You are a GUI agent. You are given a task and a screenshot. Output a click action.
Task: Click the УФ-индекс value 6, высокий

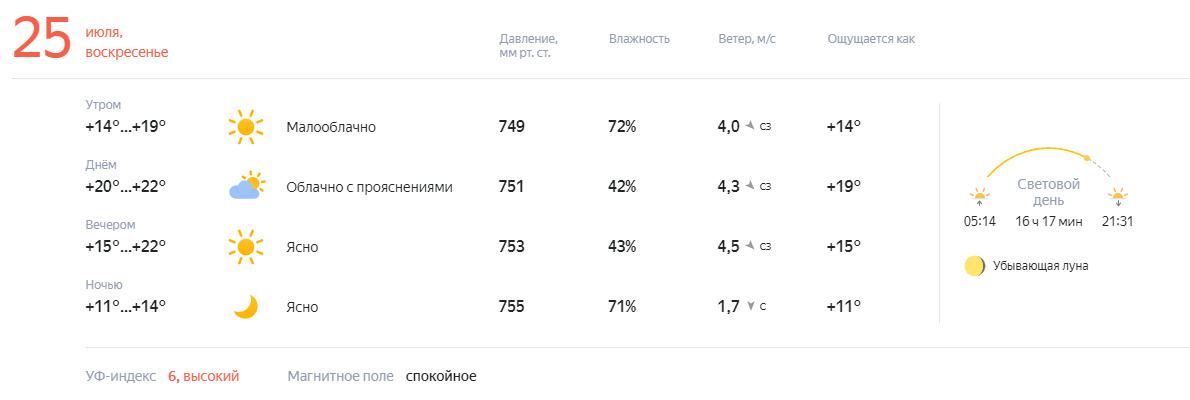pos(203,376)
